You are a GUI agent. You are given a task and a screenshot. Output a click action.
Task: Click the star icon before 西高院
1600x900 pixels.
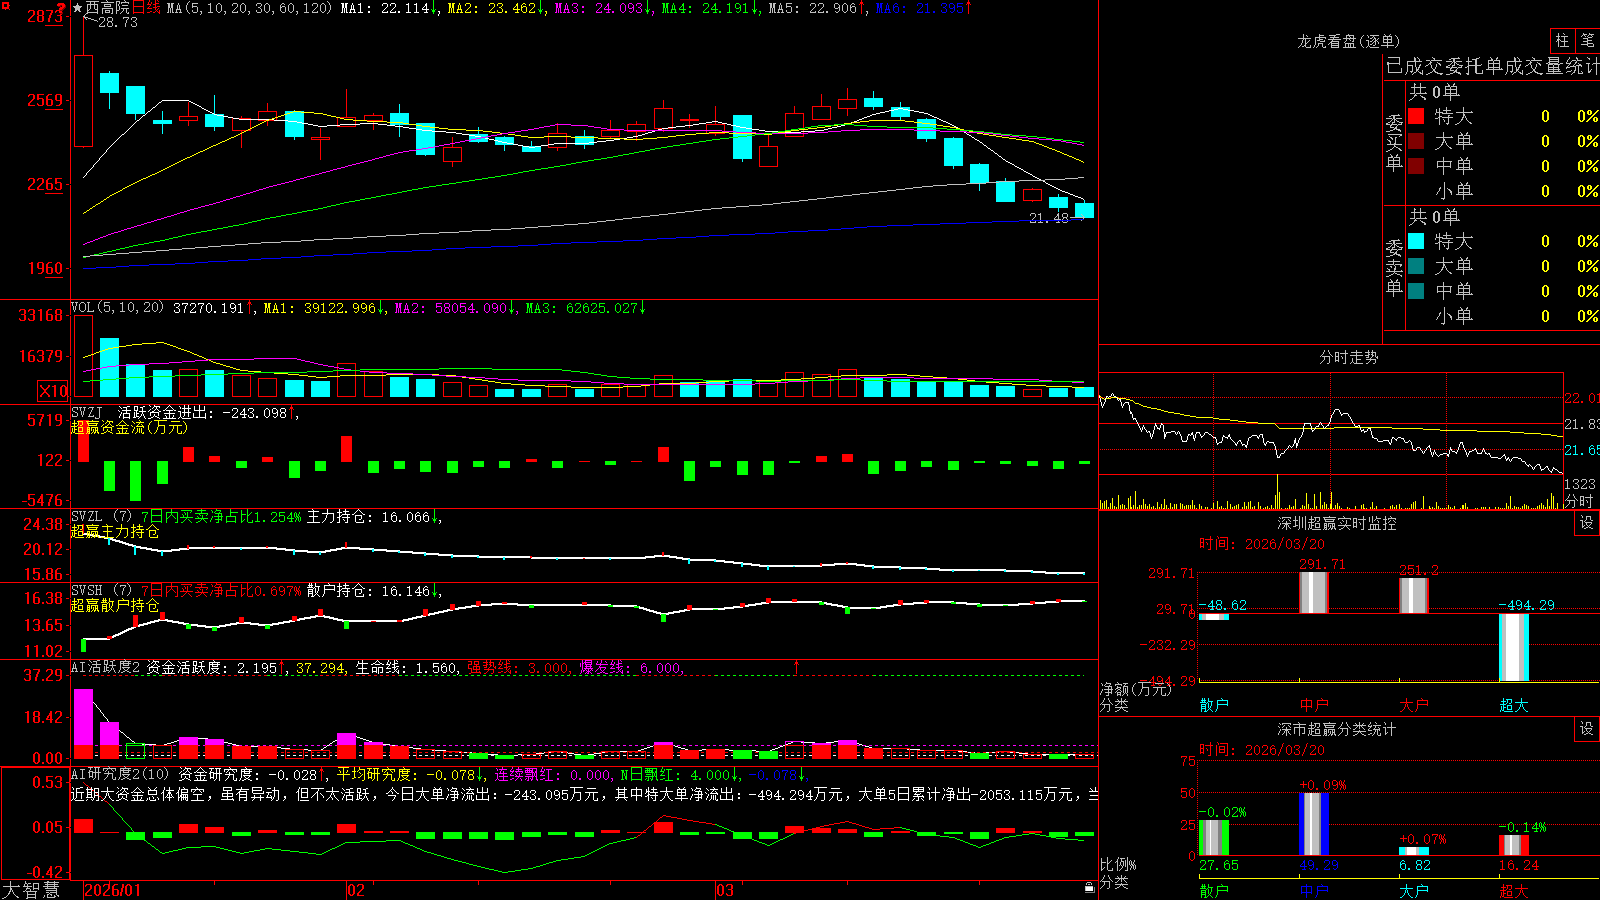(78, 8)
